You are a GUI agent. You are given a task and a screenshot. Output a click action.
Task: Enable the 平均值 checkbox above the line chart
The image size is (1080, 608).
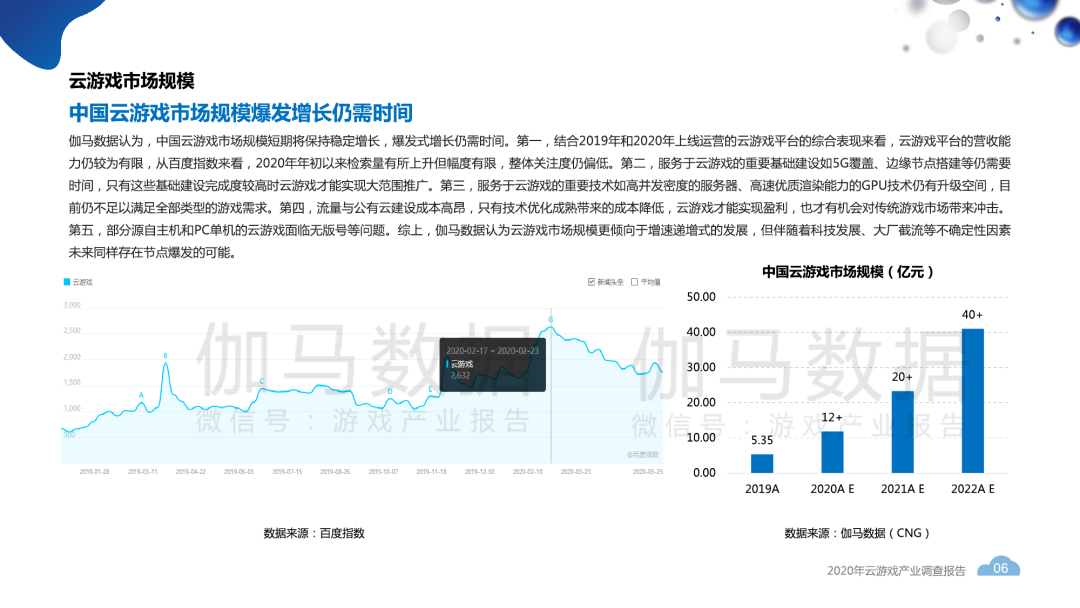(x=635, y=282)
